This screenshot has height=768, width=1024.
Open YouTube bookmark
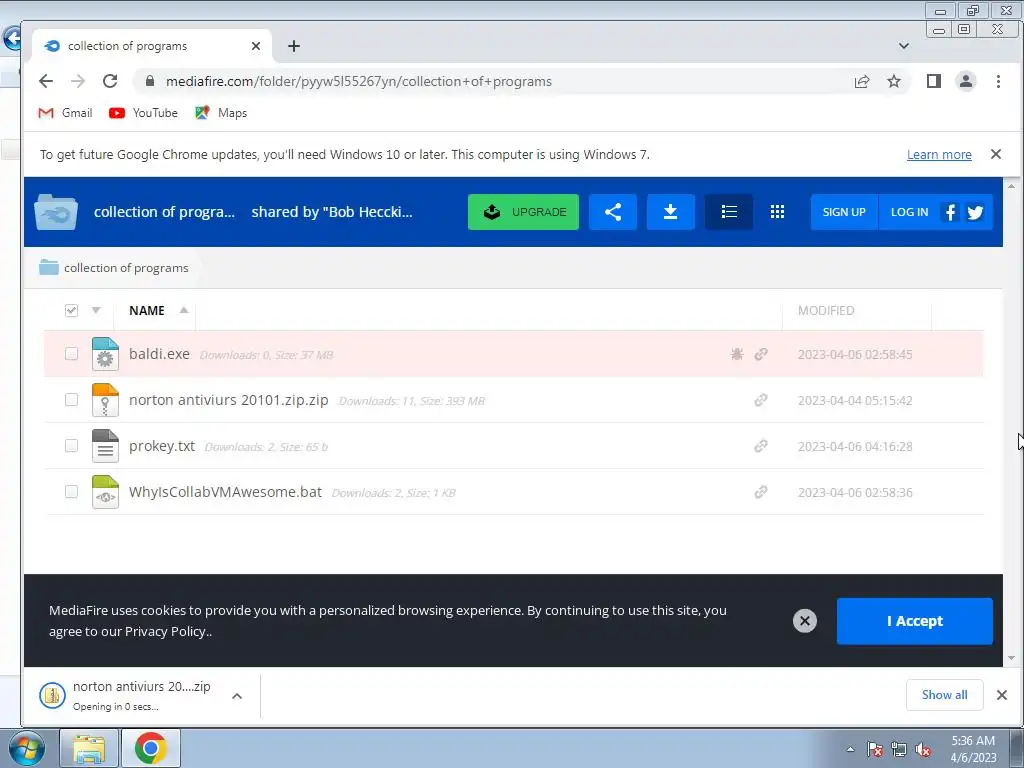[x=144, y=113]
